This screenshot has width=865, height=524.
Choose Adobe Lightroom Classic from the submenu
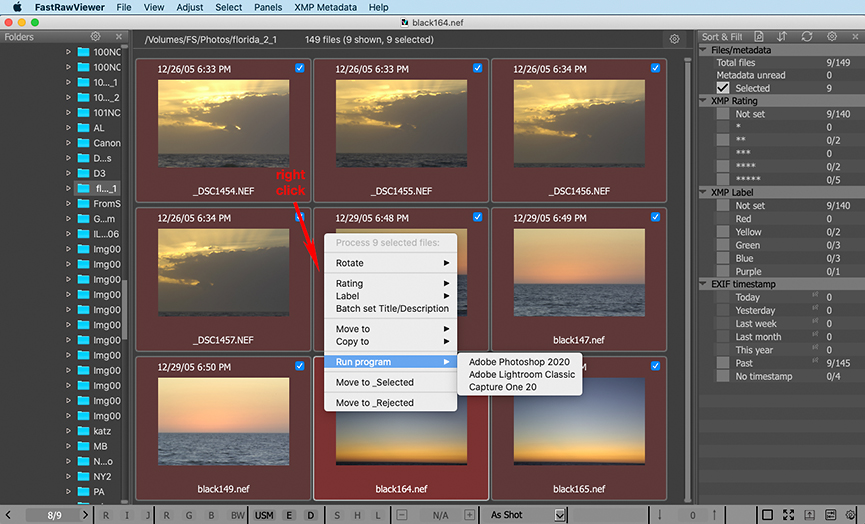click(522, 374)
